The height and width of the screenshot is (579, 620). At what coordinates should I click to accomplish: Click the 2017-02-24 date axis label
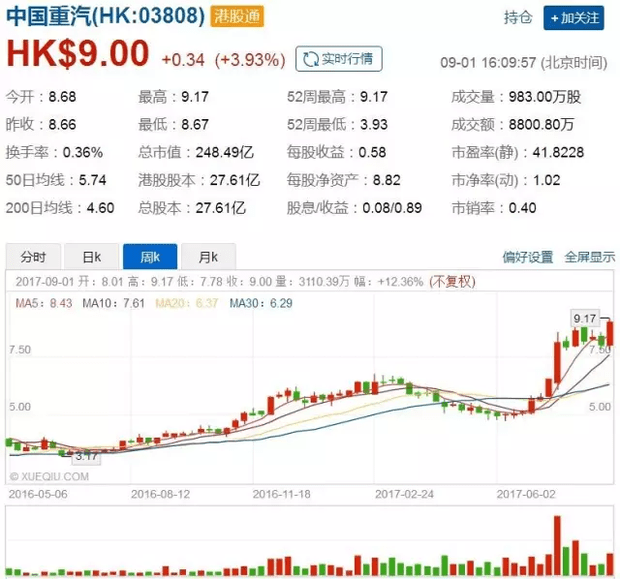click(x=404, y=494)
